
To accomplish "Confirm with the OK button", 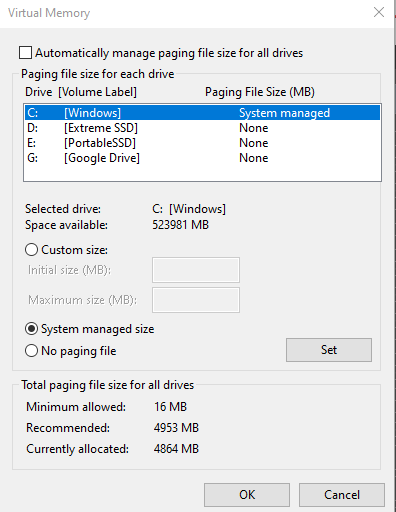I will 247,495.
